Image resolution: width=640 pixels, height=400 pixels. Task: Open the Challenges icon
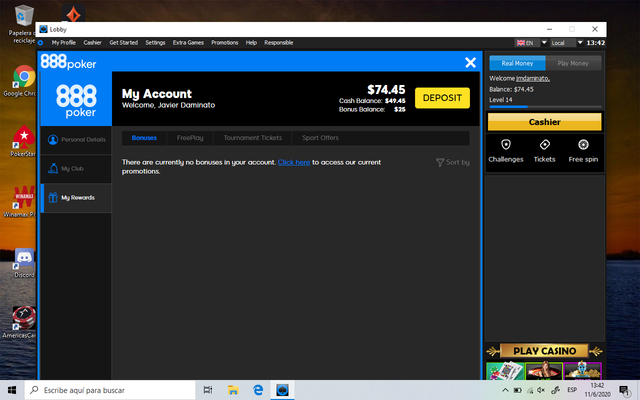(x=506, y=151)
